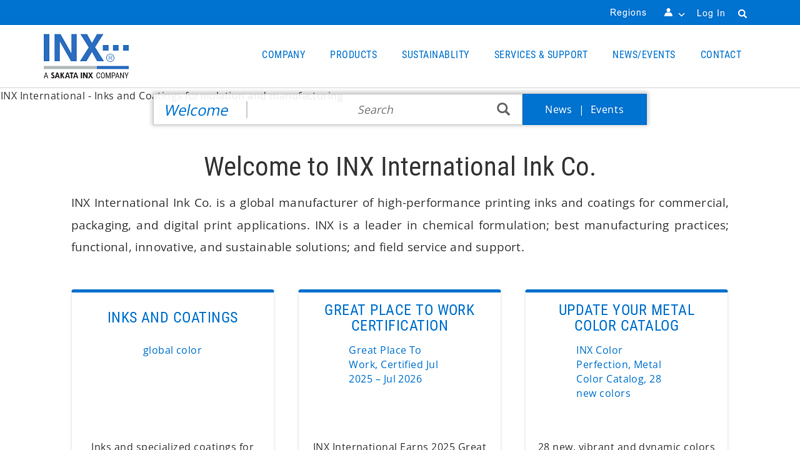800x450 pixels.
Task: Open the Regions link
Action: point(628,13)
